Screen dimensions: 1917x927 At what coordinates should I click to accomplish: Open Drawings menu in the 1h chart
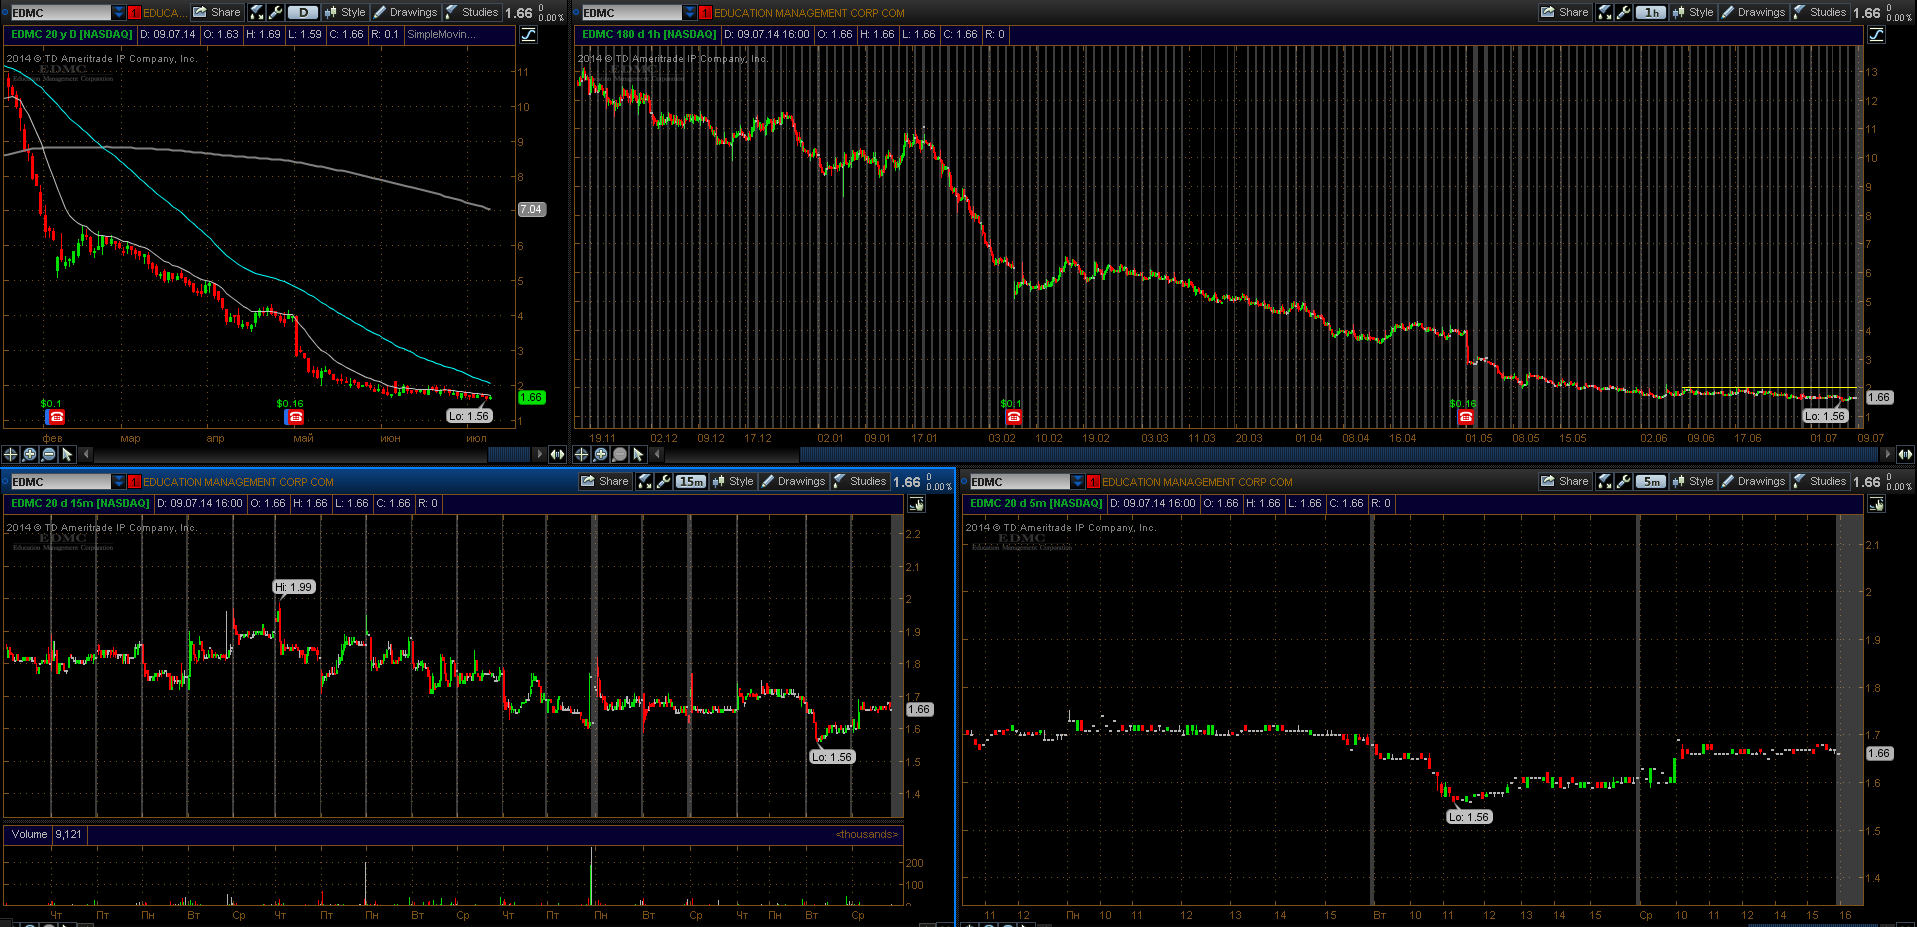[x=1753, y=12]
